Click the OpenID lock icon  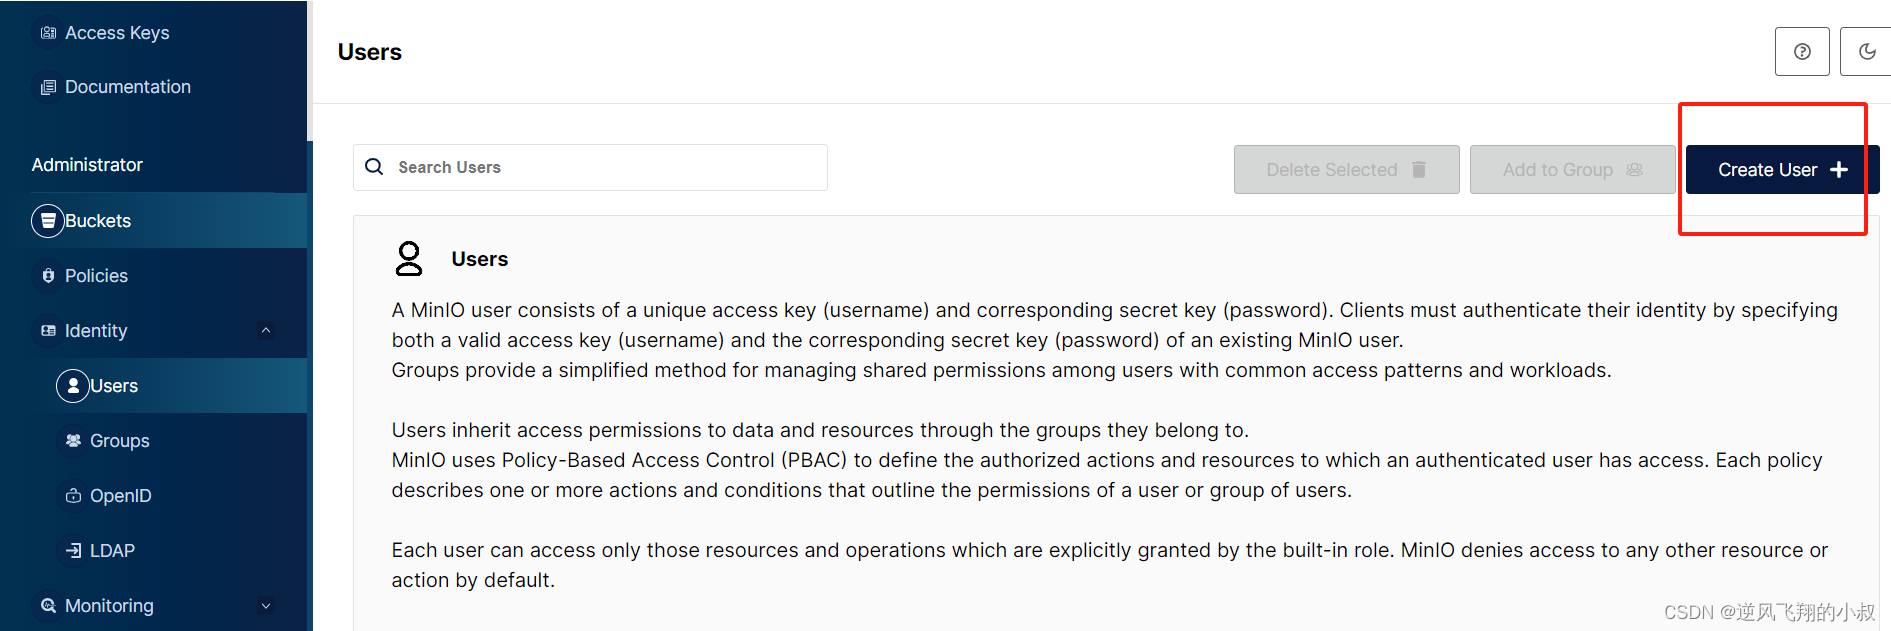(73, 496)
